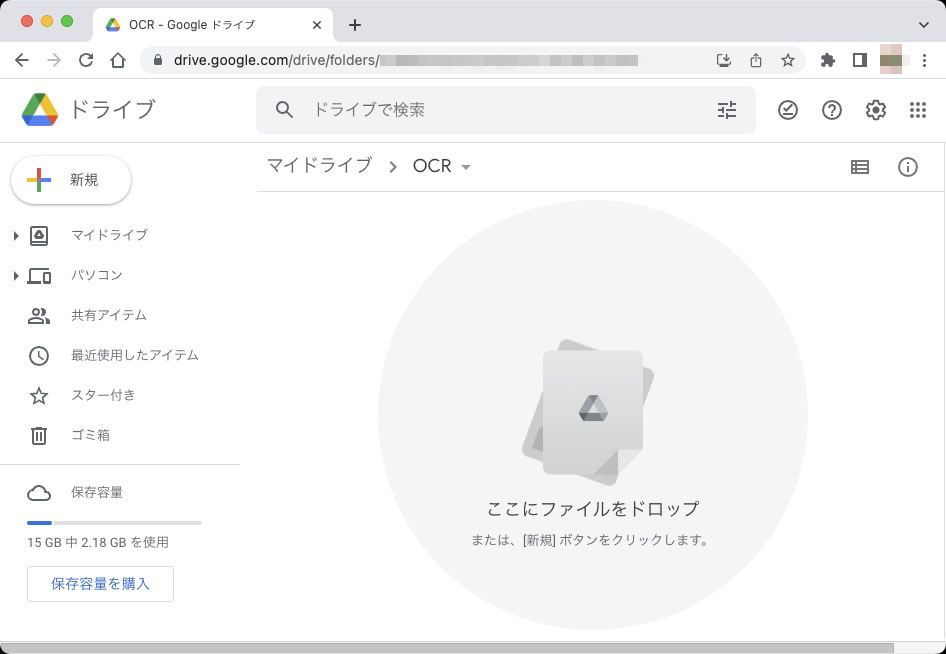Open the Google apps grid launcher

[918, 110]
